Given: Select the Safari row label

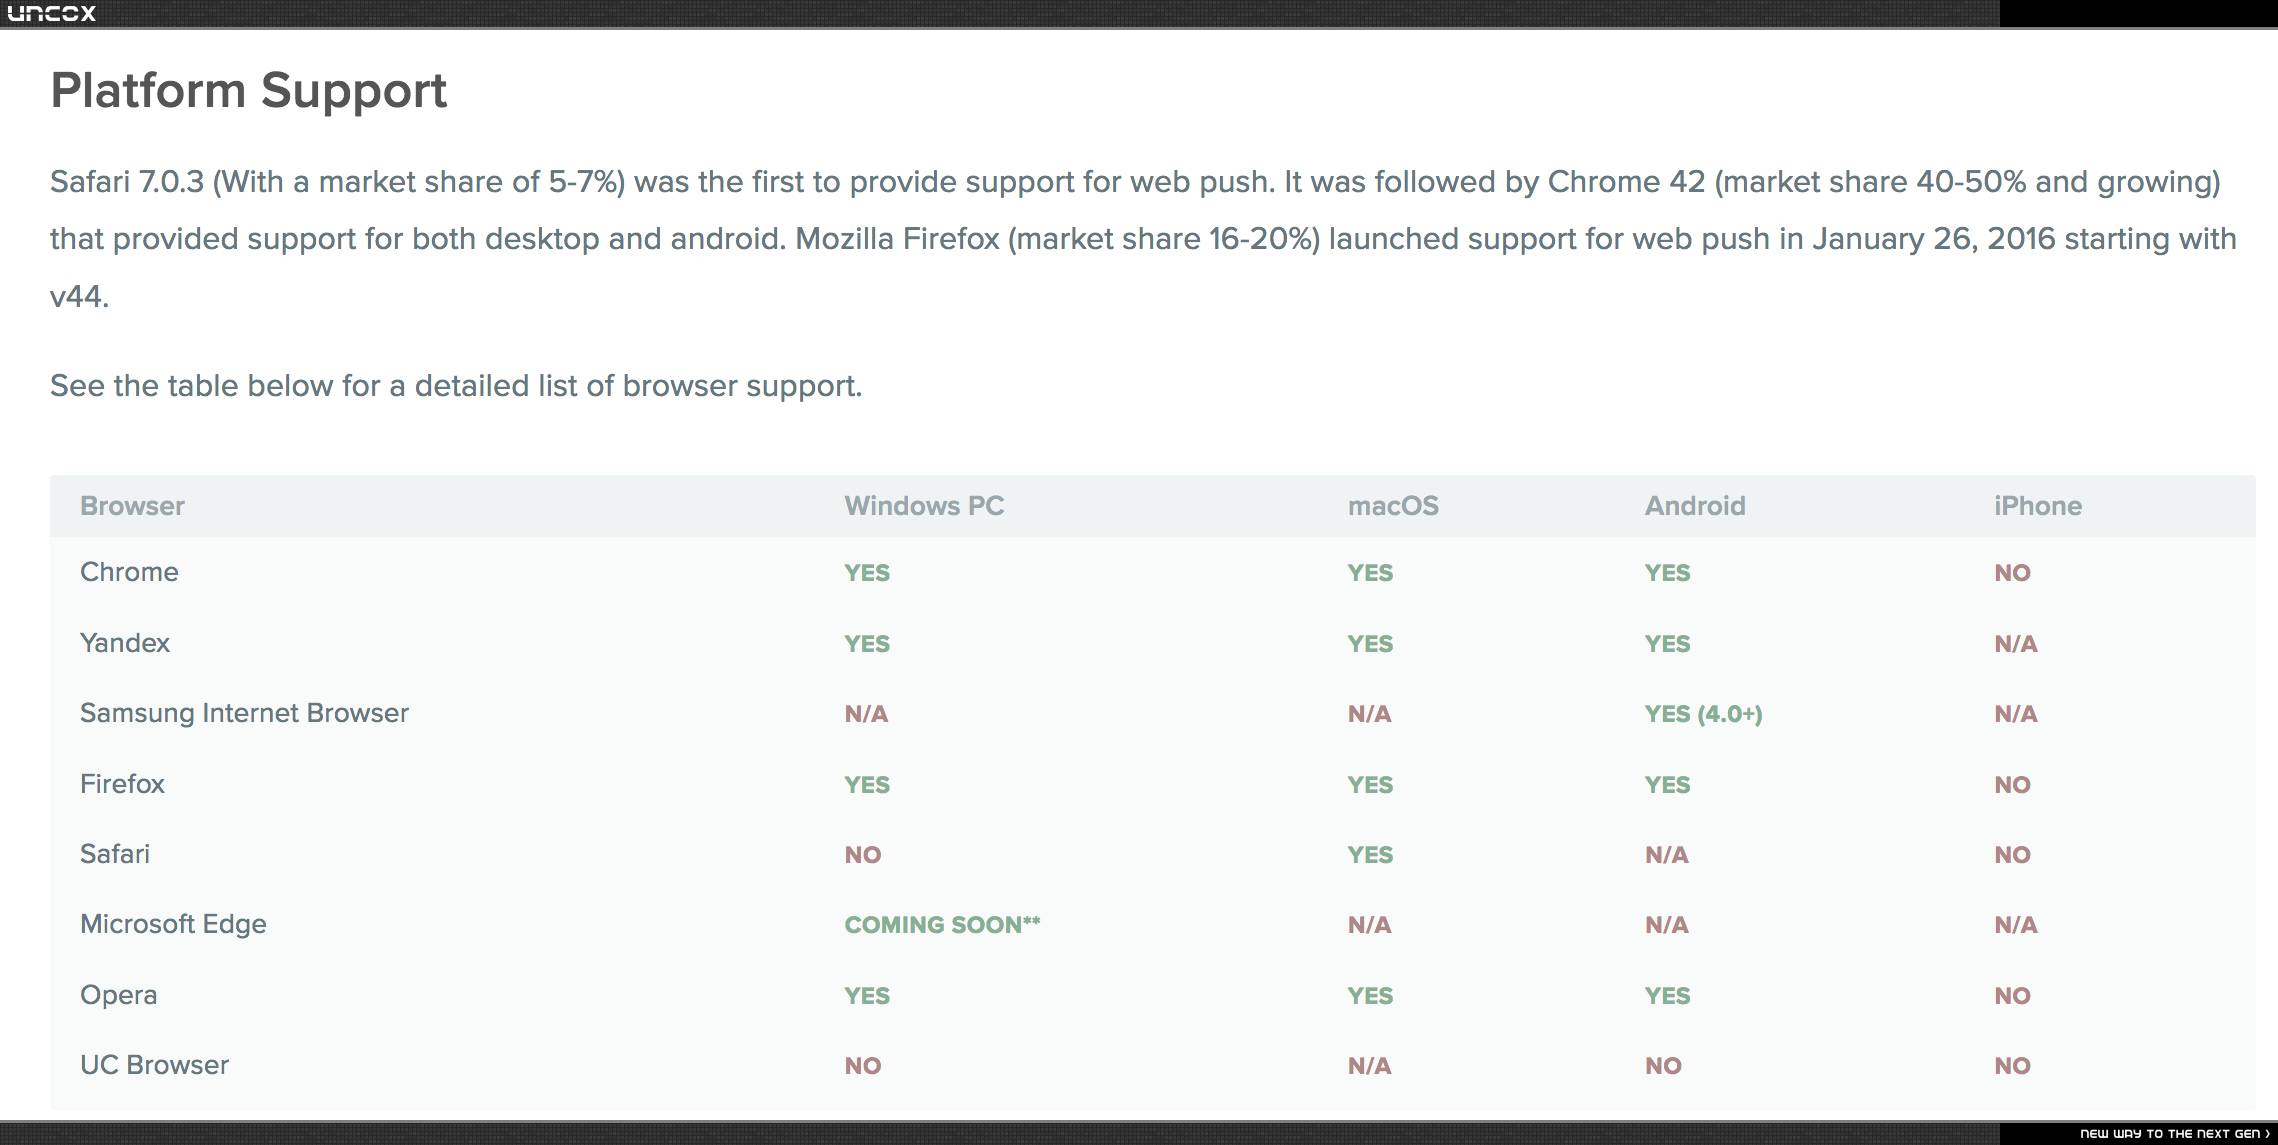Looking at the screenshot, I should coord(115,854).
